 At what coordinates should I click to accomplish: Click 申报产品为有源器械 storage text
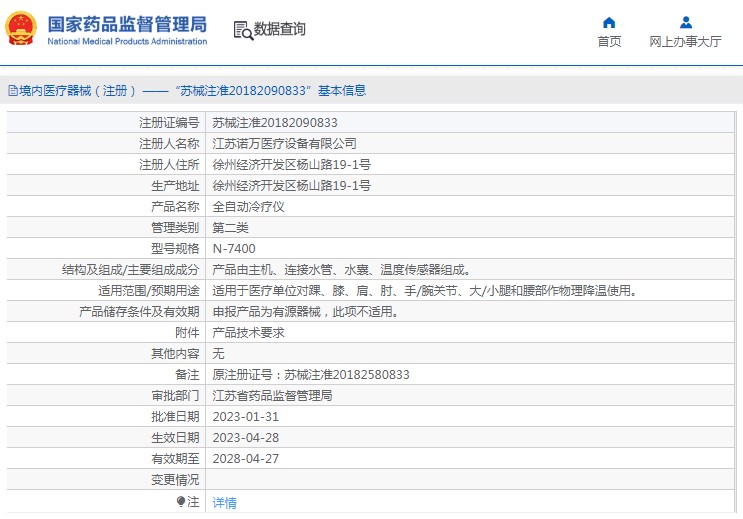[306, 312]
